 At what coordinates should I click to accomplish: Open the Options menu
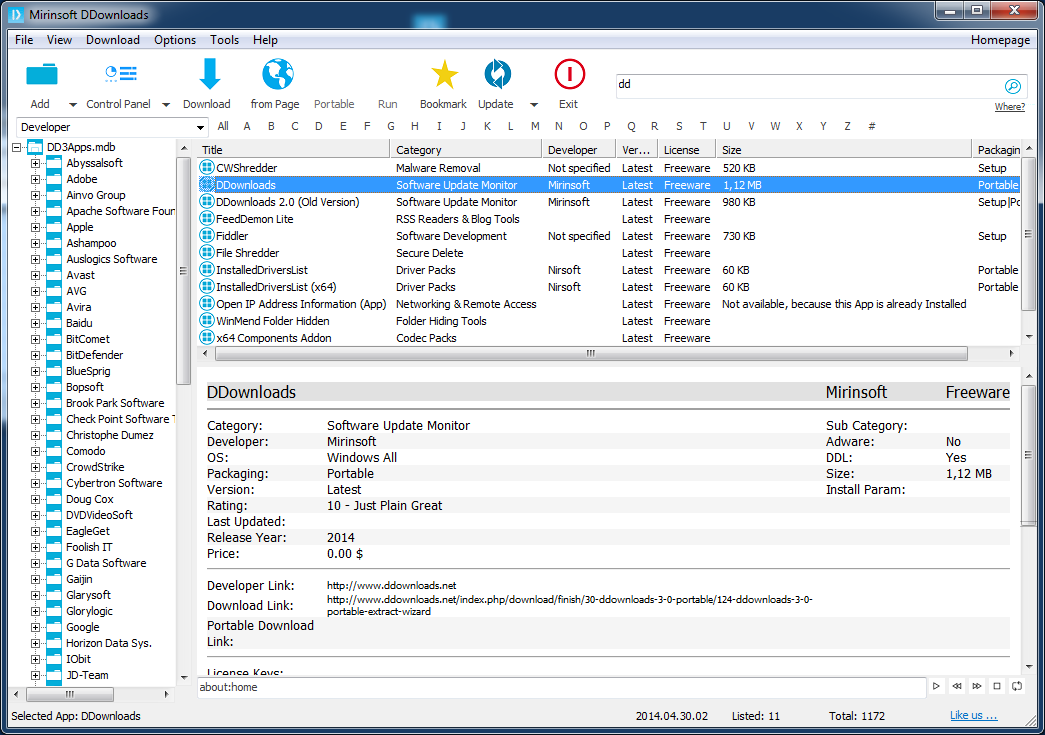[x=175, y=40]
